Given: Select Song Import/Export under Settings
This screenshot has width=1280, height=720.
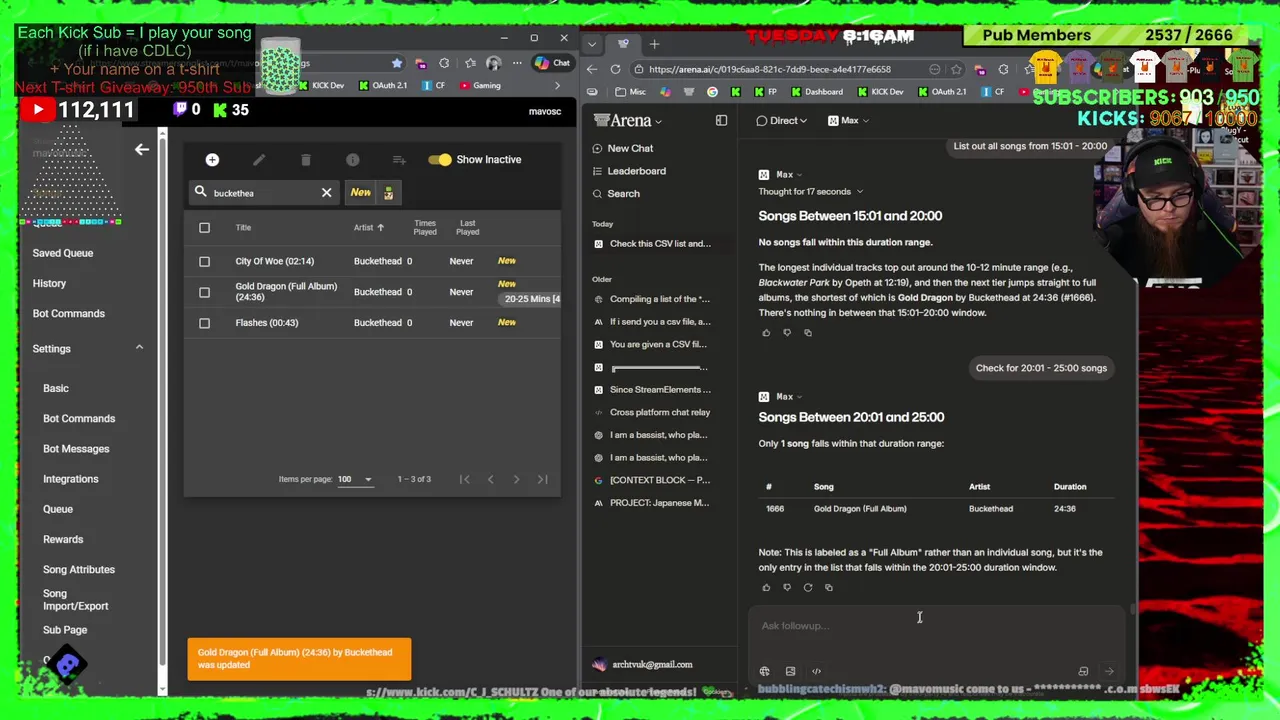Looking at the screenshot, I should pos(75,599).
